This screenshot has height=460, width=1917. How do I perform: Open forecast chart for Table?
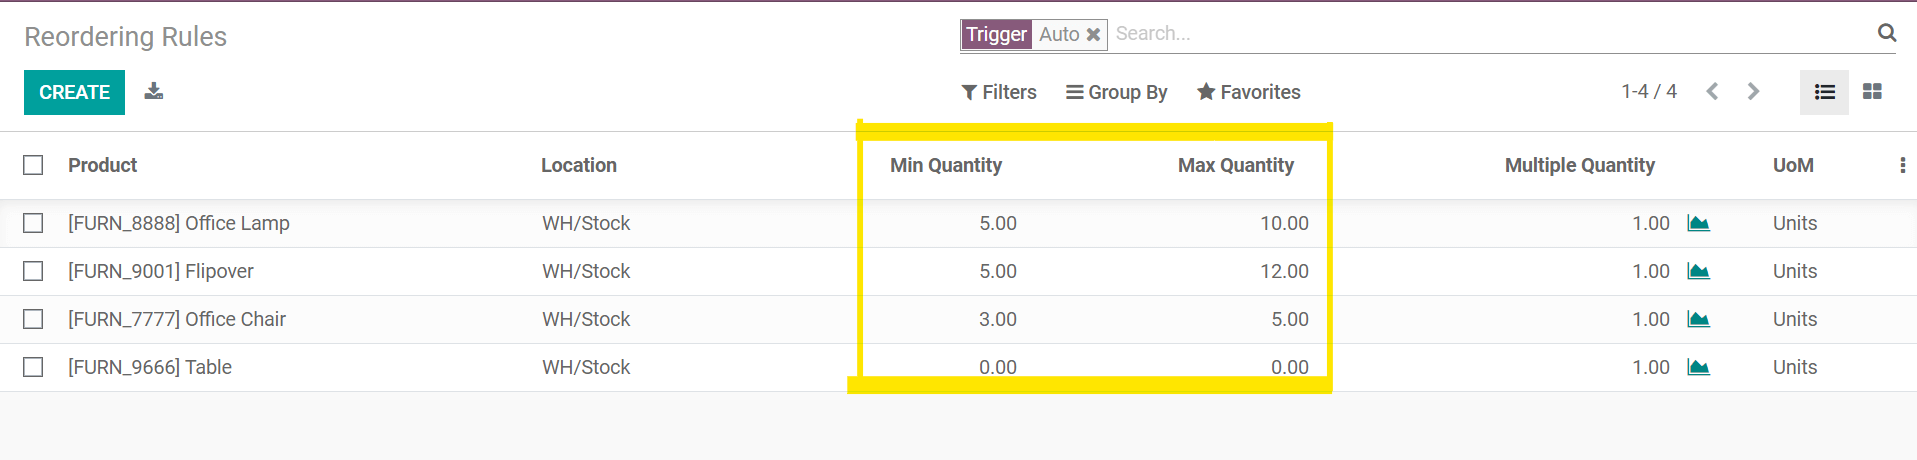click(x=1698, y=367)
